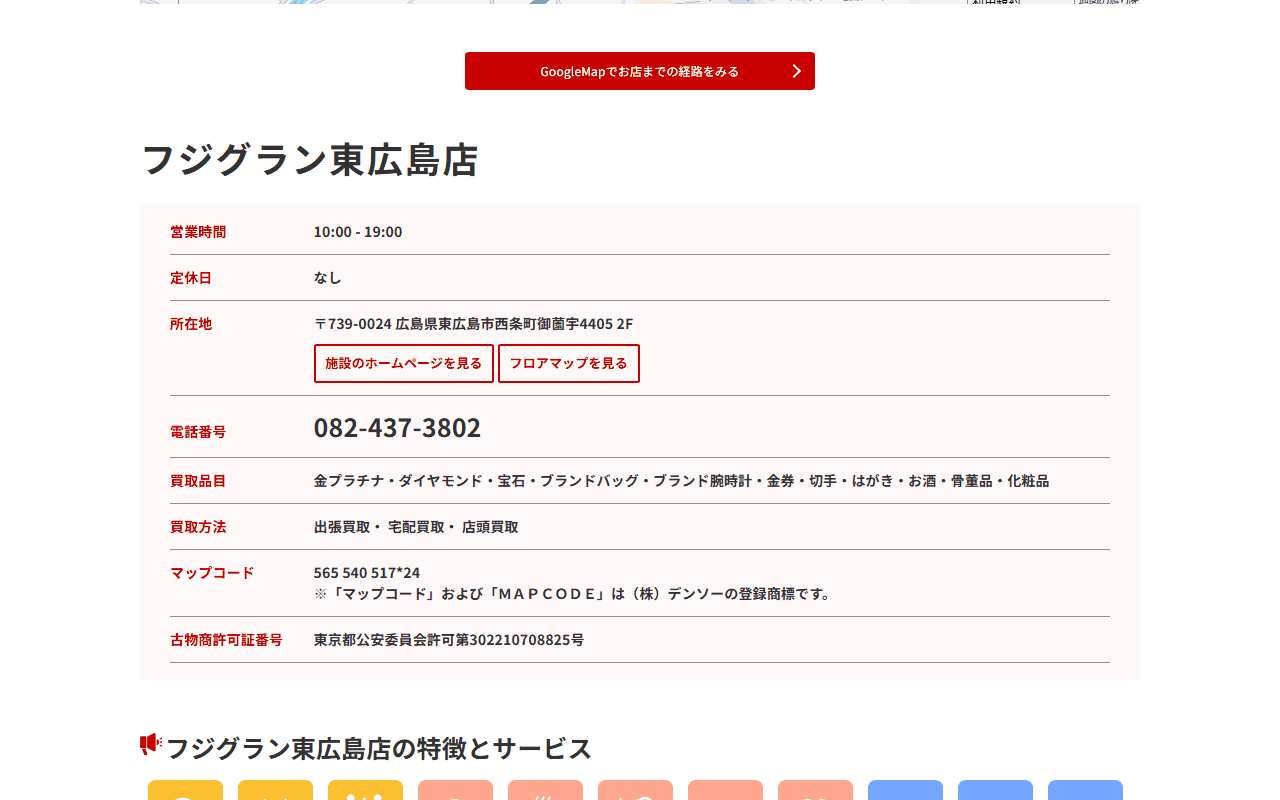This screenshot has height=800, width=1280.
Task: Click the 買取品目 row label
Action: point(198,481)
